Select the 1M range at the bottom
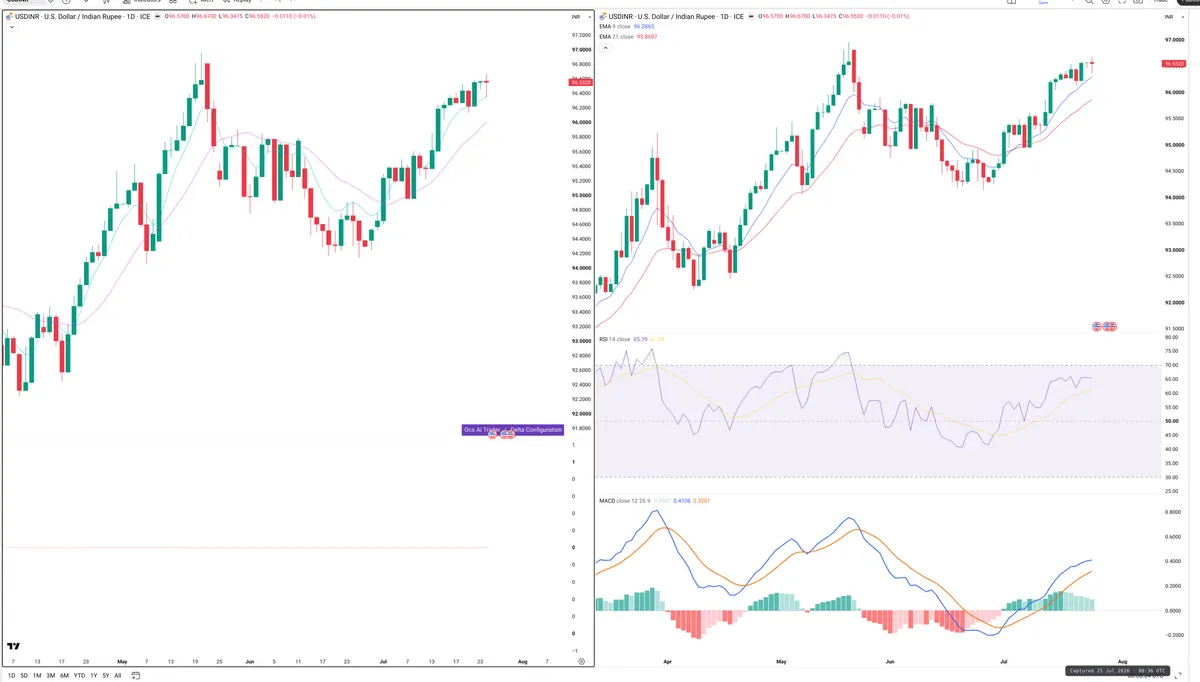Viewport: 1200px width, 682px height. [x=37, y=676]
